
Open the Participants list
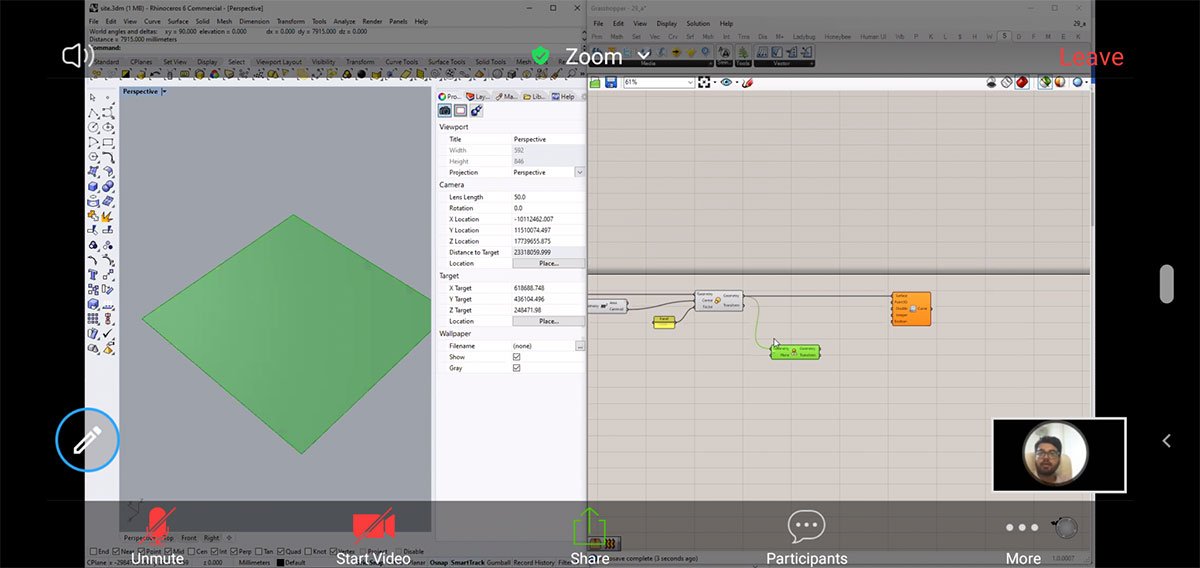pyautogui.click(x=806, y=538)
